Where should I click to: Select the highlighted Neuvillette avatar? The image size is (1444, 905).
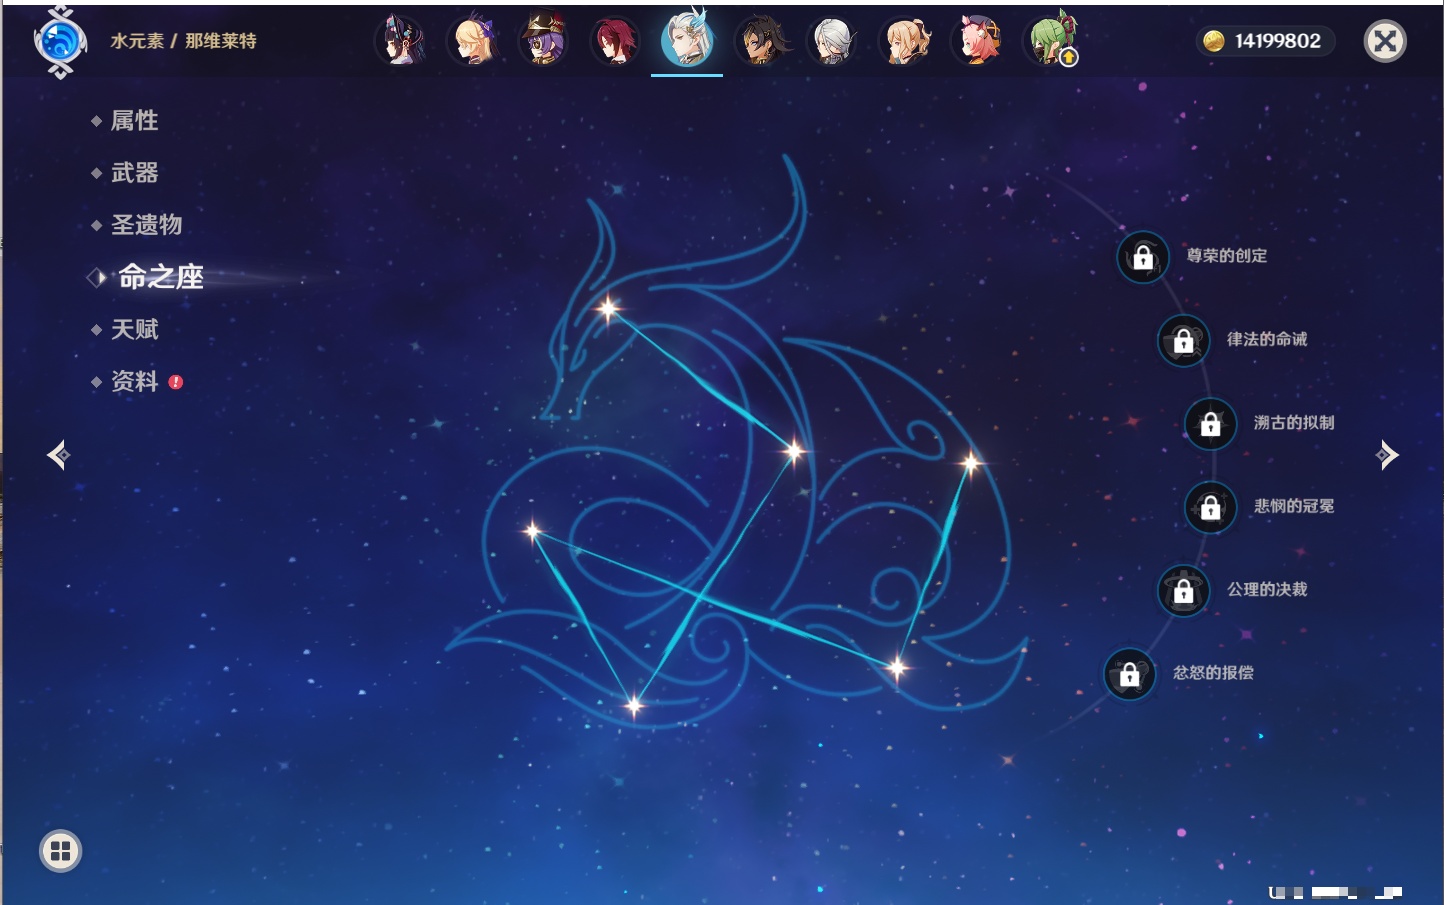pyautogui.click(x=687, y=39)
